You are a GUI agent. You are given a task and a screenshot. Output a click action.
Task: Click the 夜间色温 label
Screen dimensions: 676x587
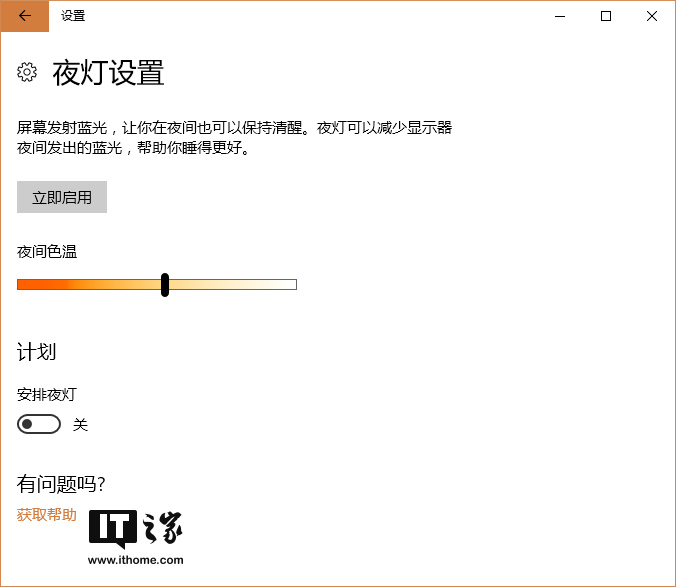(x=47, y=252)
